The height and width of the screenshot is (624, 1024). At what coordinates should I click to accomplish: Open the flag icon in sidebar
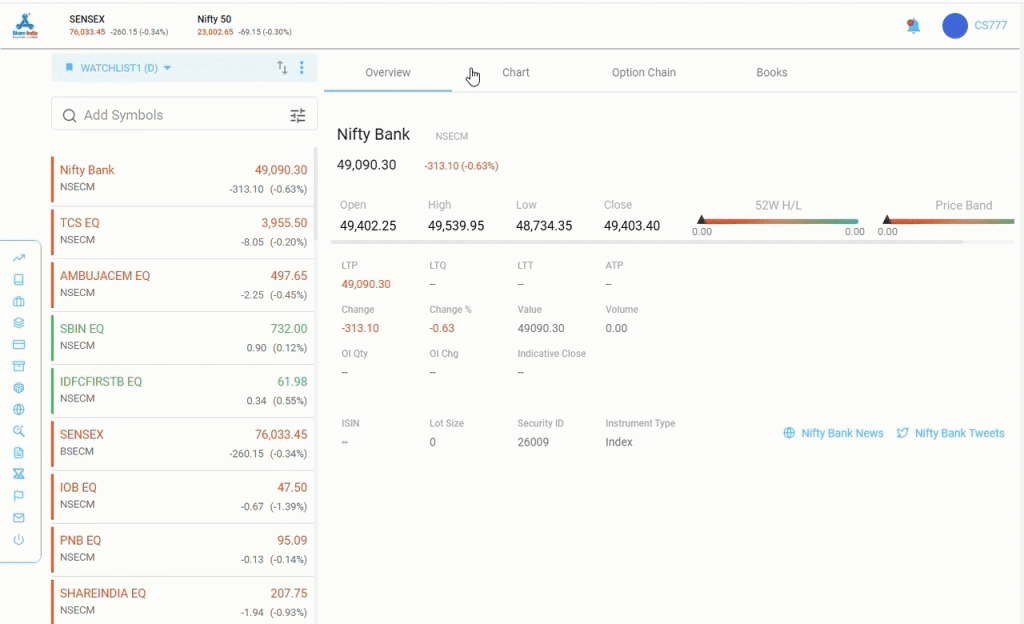click(18, 496)
